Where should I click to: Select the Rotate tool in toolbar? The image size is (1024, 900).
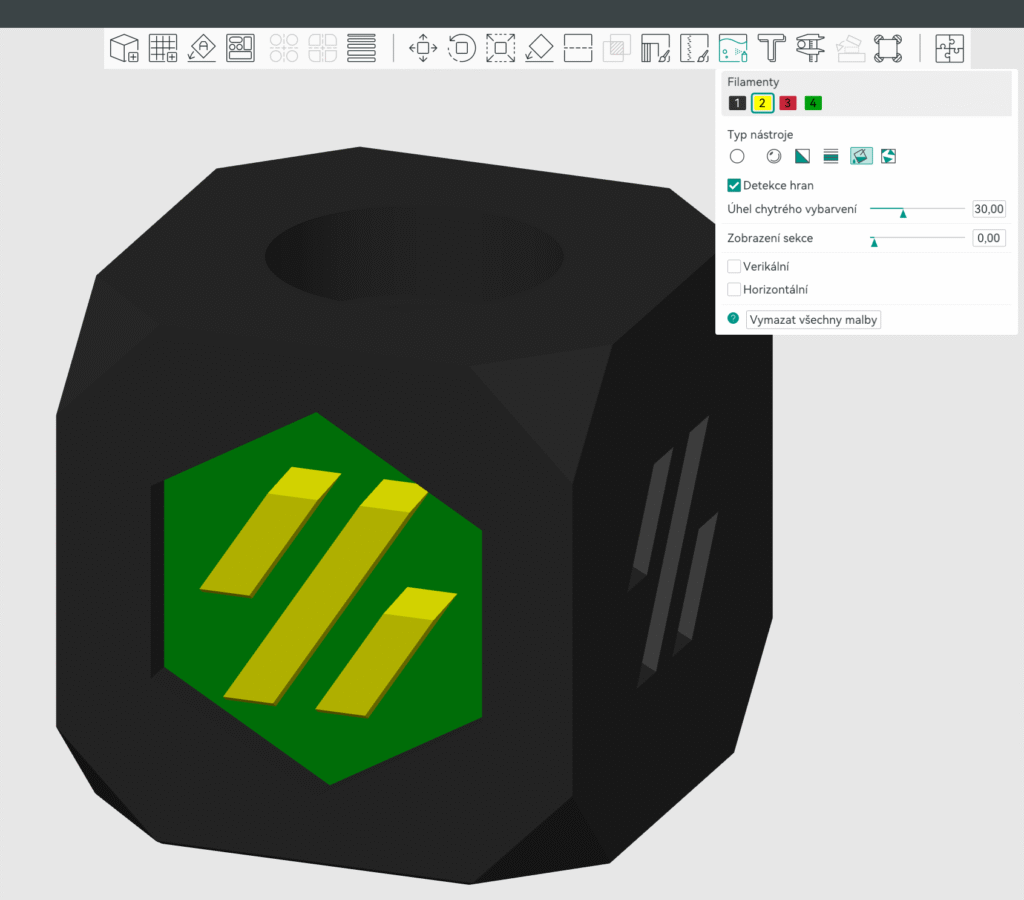461,48
